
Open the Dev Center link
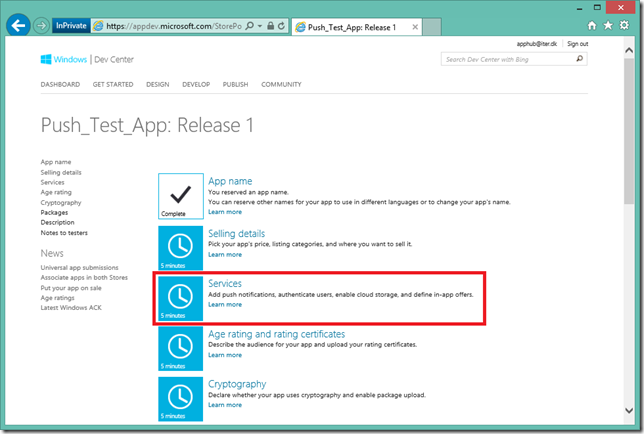(x=114, y=60)
